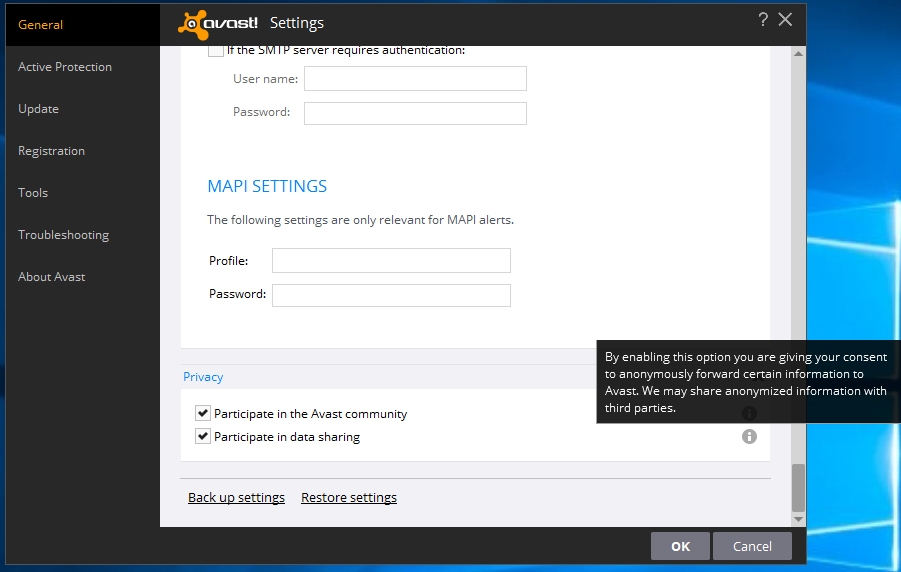Enable SMTP server requires authentication checkbox
Screen dimensions: 901x572
tap(215, 50)
